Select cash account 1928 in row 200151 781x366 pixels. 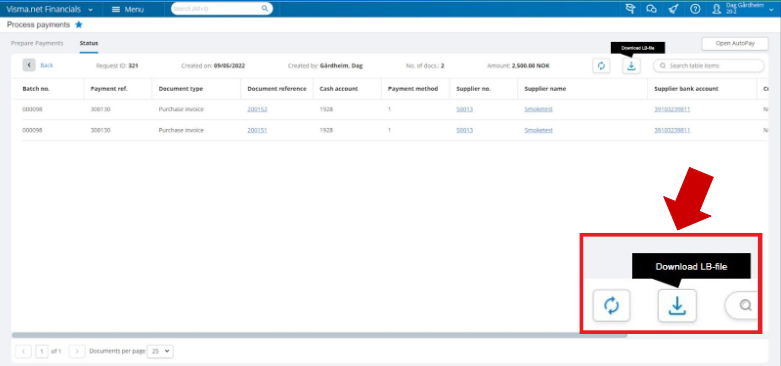(326, 130)
